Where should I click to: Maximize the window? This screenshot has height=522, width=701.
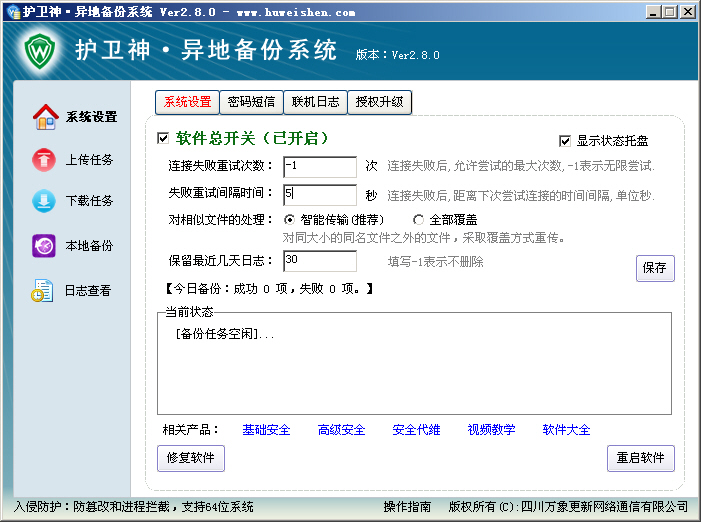(670, 12)
